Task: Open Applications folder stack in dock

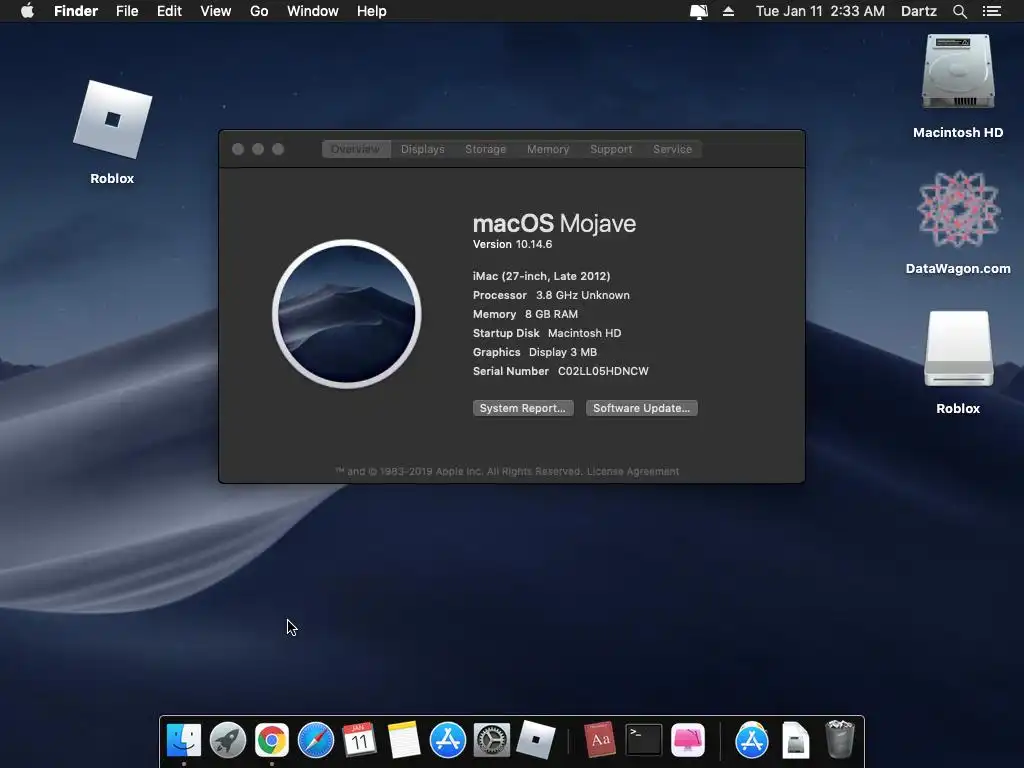Action: point(752,741)
